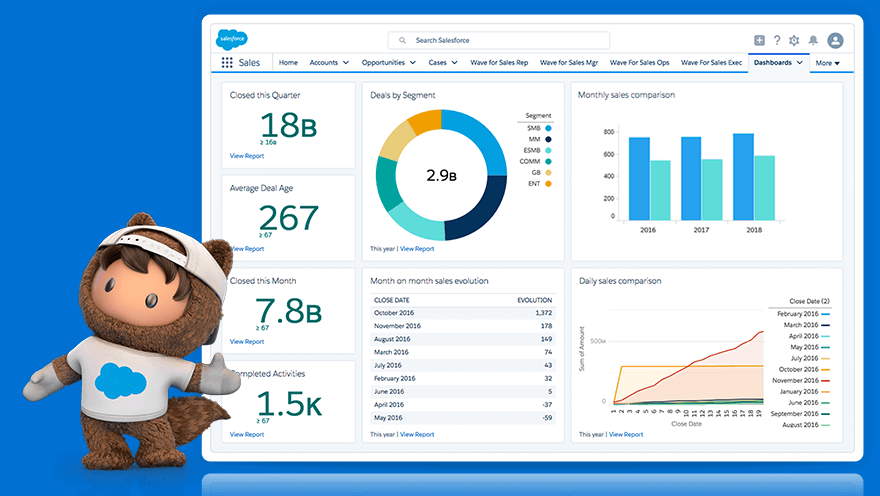Image resolution: width=880 pixels, height=496 pixels.
Task: Sort by the CLOSE DATE column header
Action: [392, 300]
